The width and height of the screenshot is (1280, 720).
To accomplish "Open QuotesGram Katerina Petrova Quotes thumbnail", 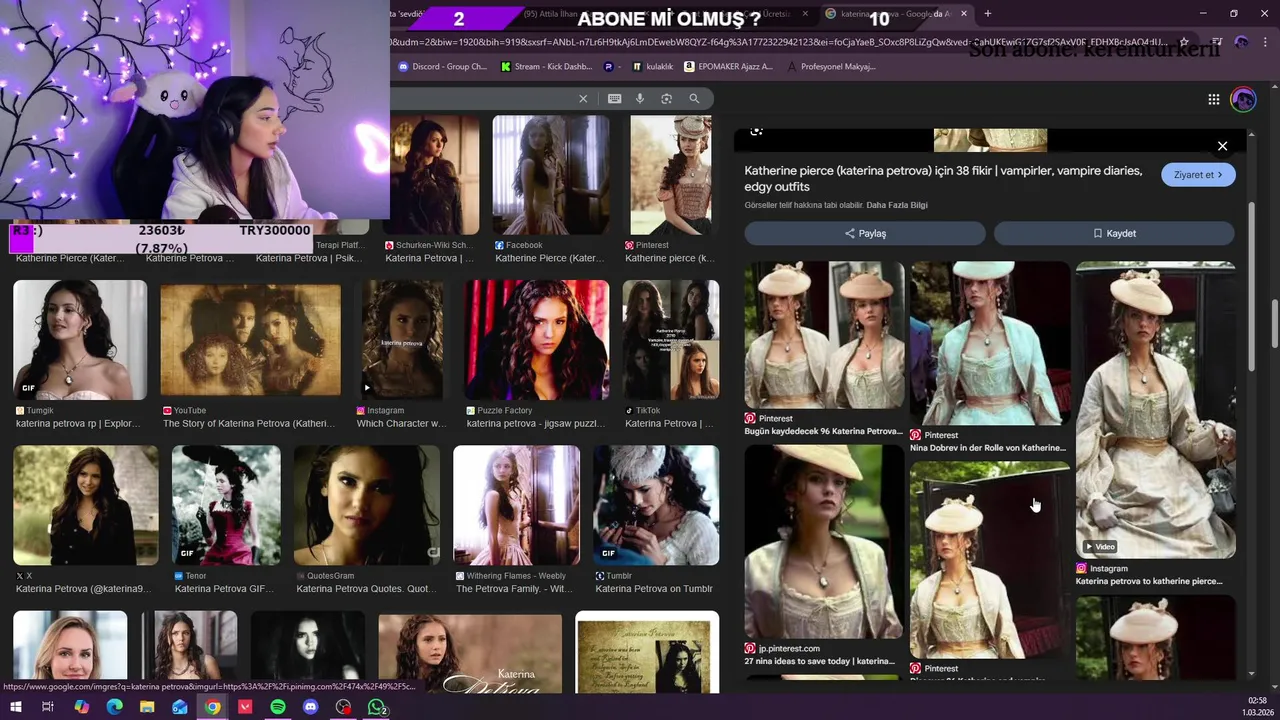I will coord(367,505).
